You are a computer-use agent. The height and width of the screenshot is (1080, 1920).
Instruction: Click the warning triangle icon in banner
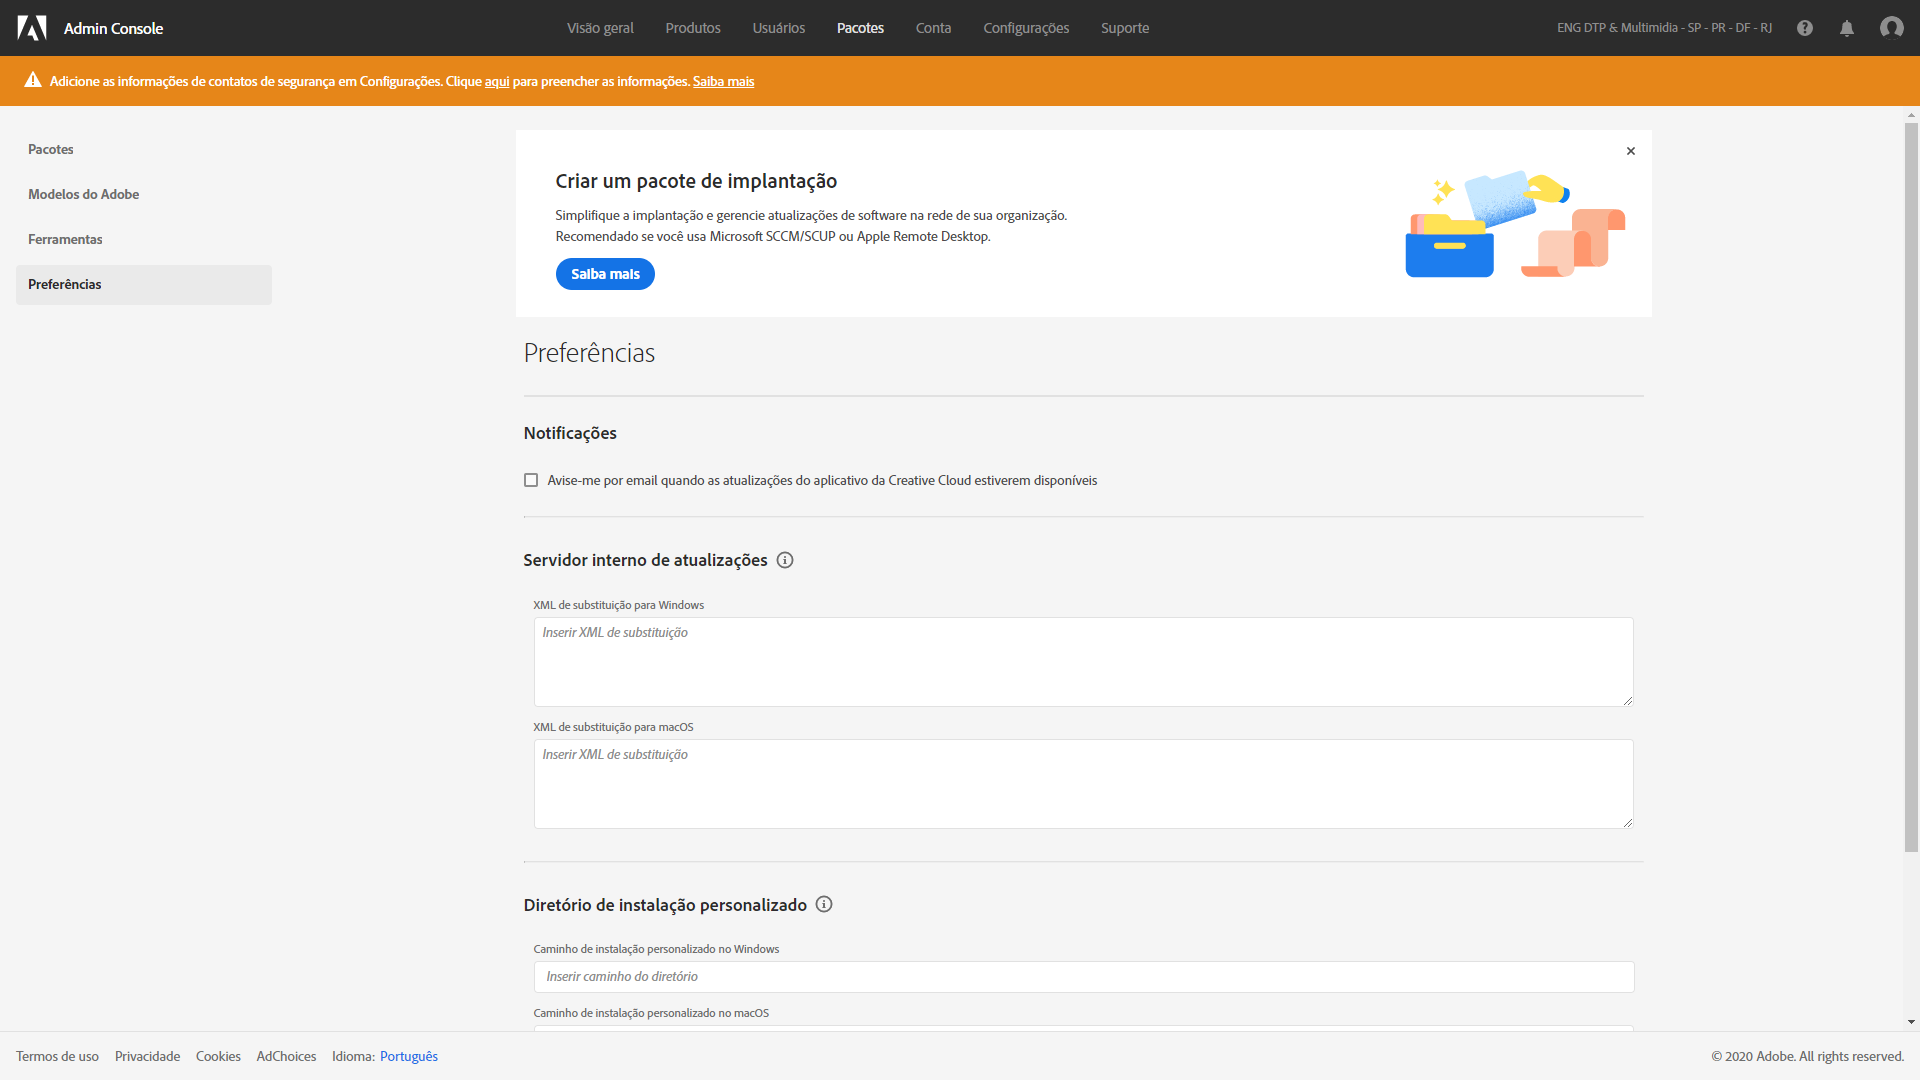click(x=33, y=80)
